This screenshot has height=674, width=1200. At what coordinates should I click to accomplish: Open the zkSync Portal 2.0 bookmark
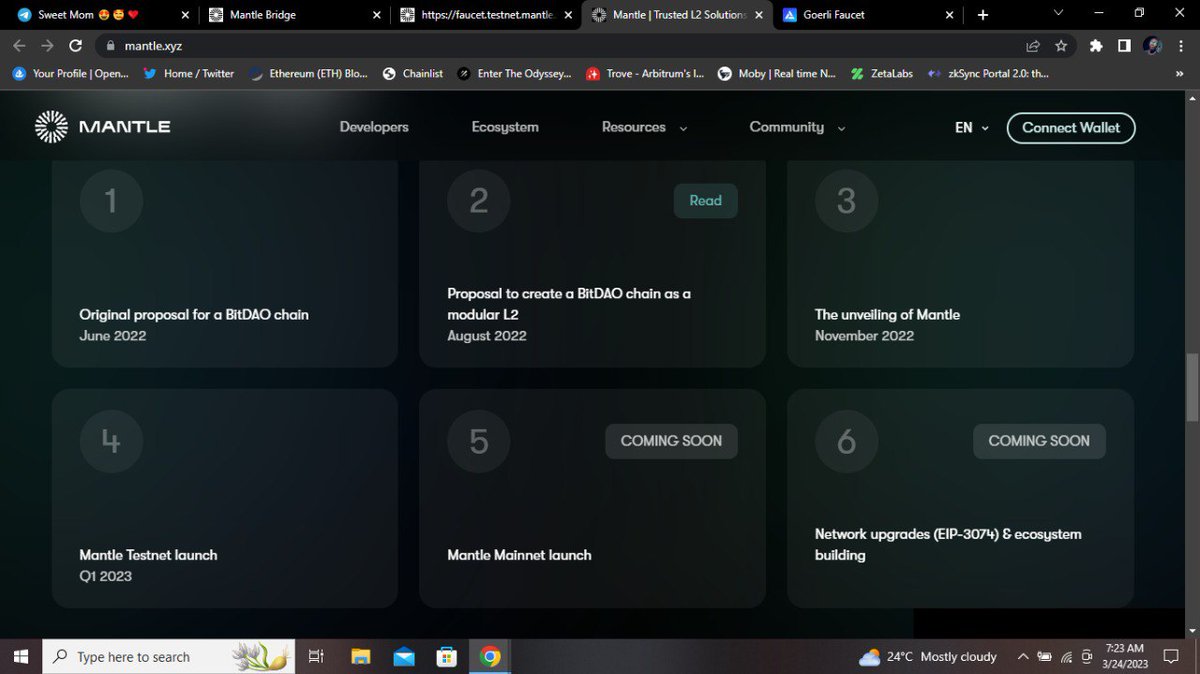988,73
